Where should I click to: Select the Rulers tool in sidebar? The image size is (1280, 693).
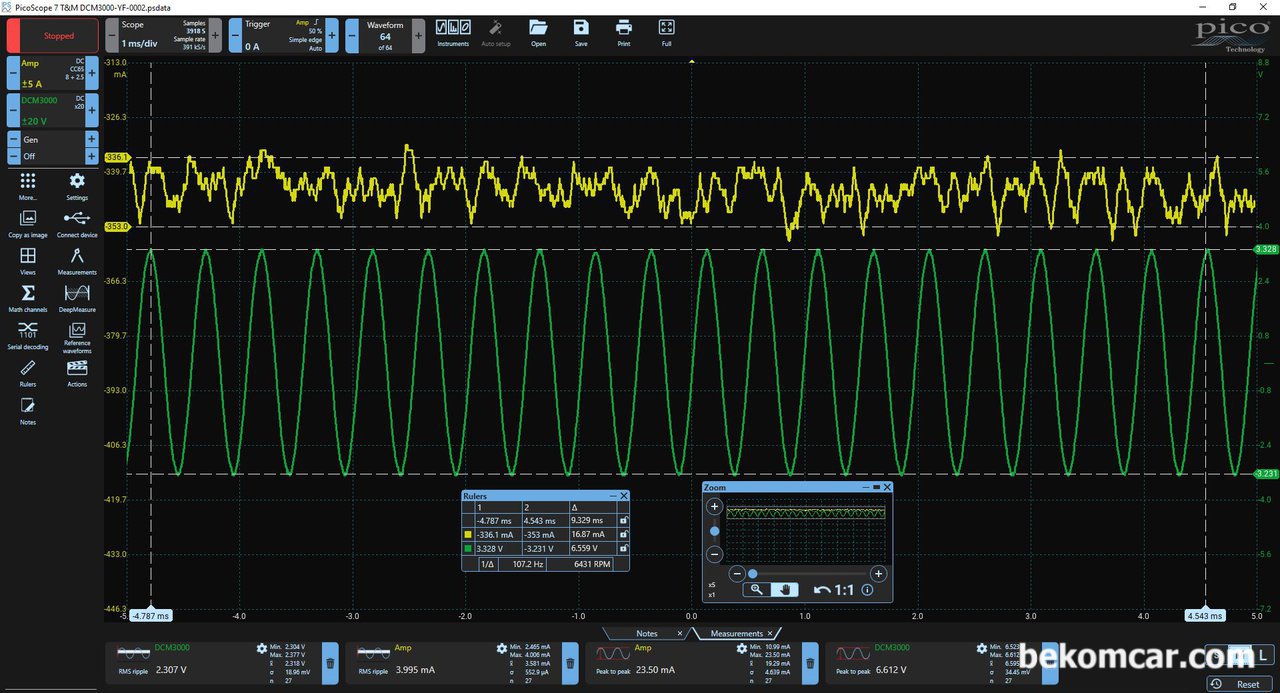tap(28, 372)
